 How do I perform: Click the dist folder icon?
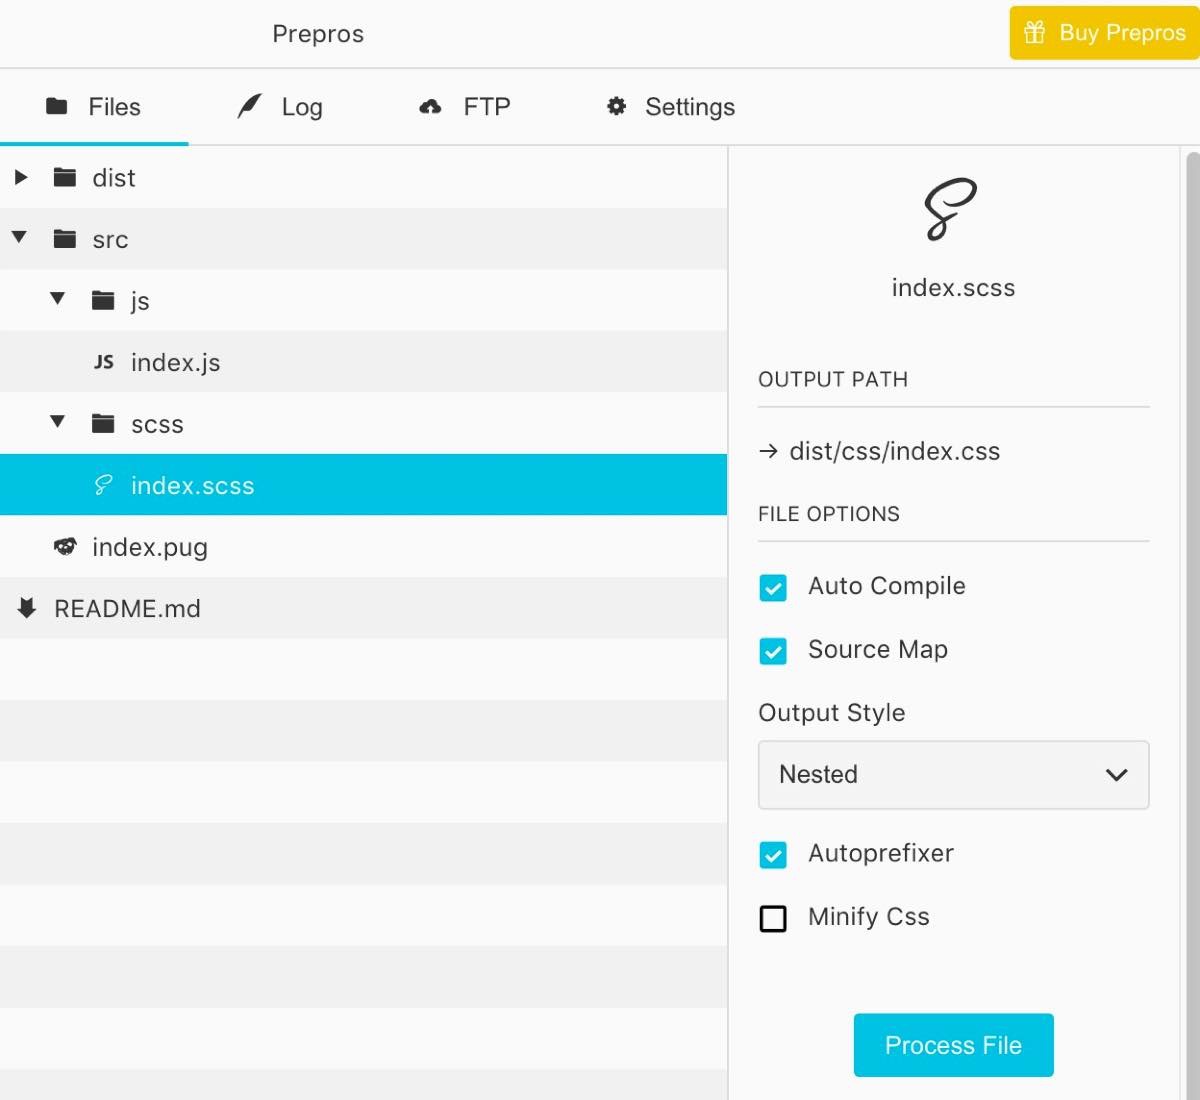65,178
